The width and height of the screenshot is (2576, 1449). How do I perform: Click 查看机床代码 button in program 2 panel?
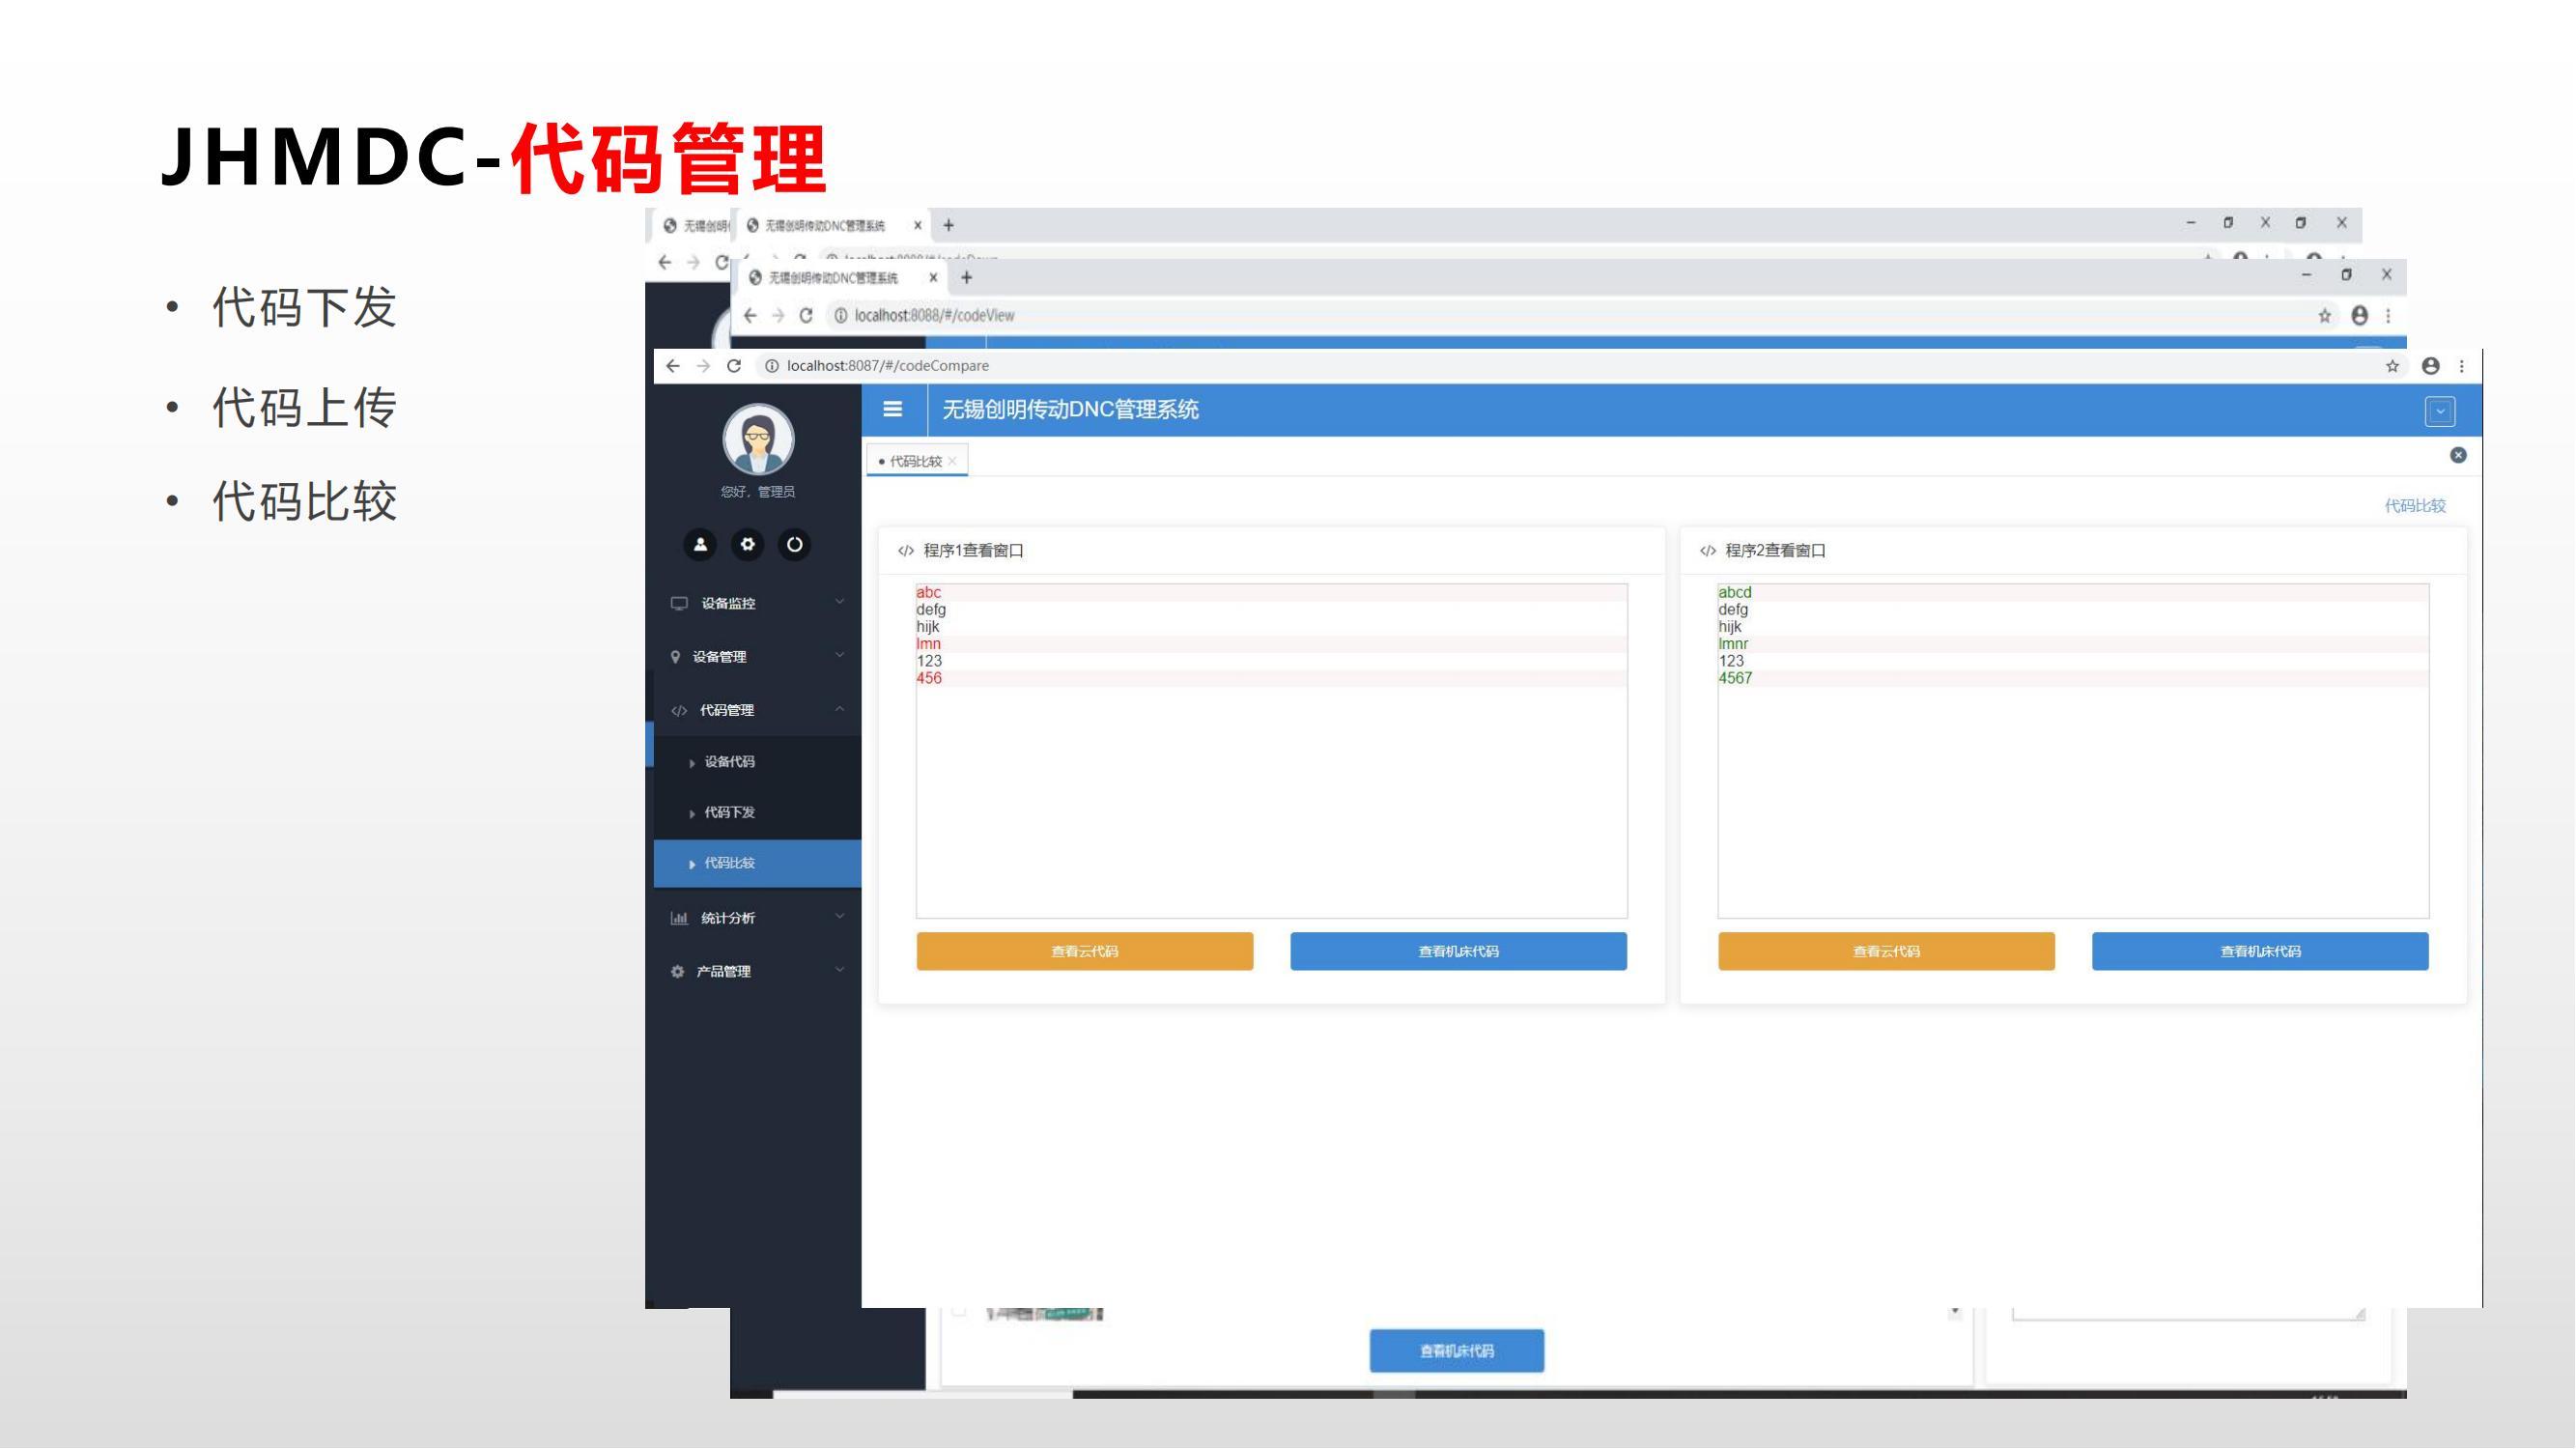(x=2259, y=951)
